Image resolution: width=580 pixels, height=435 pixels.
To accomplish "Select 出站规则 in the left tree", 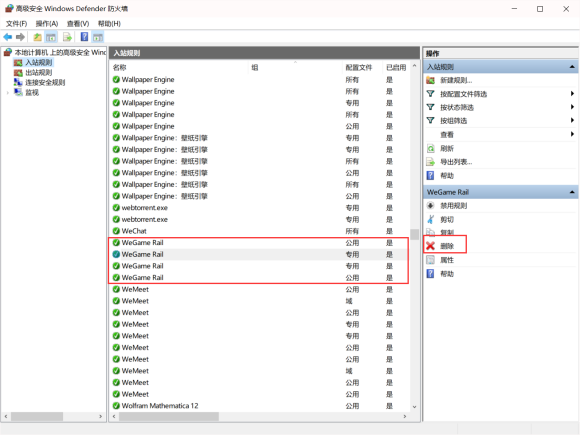I will [x=38, y=72].
